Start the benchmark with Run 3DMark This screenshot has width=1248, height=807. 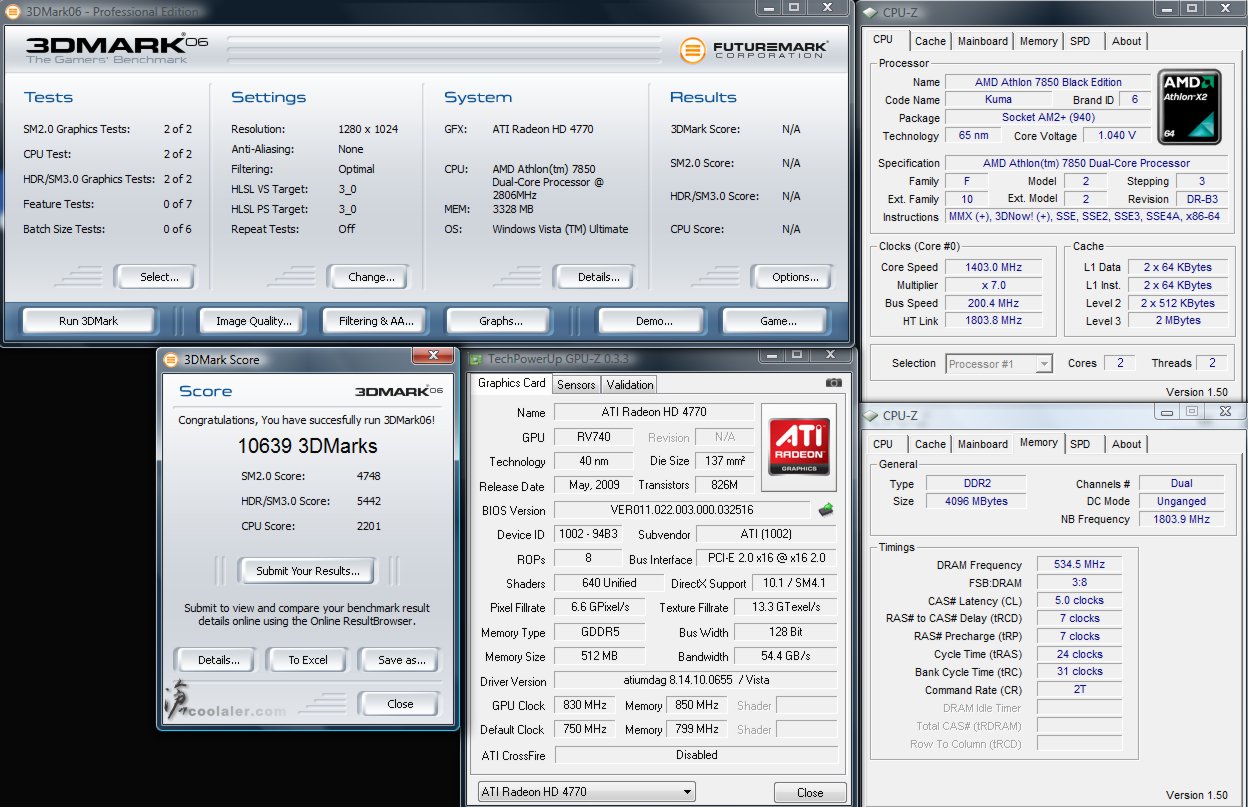(x=89, y=321)
